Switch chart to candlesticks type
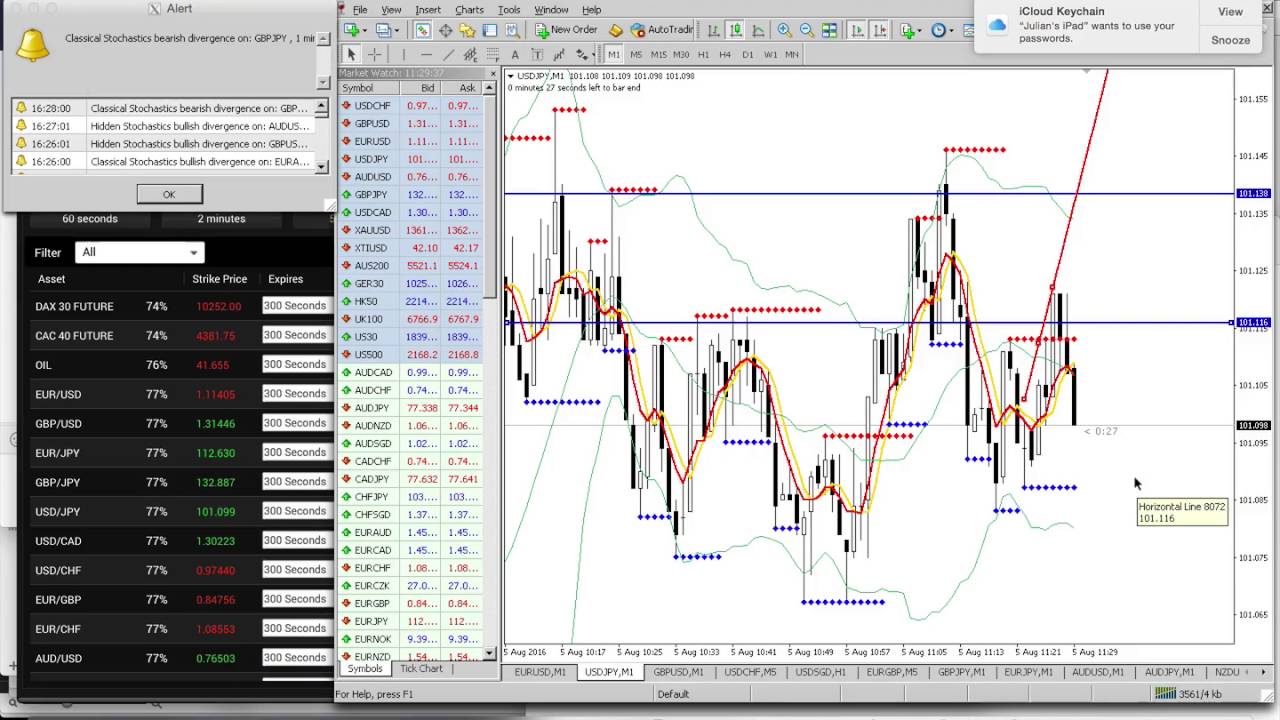 pyautogui.click(x=736, y=30)
